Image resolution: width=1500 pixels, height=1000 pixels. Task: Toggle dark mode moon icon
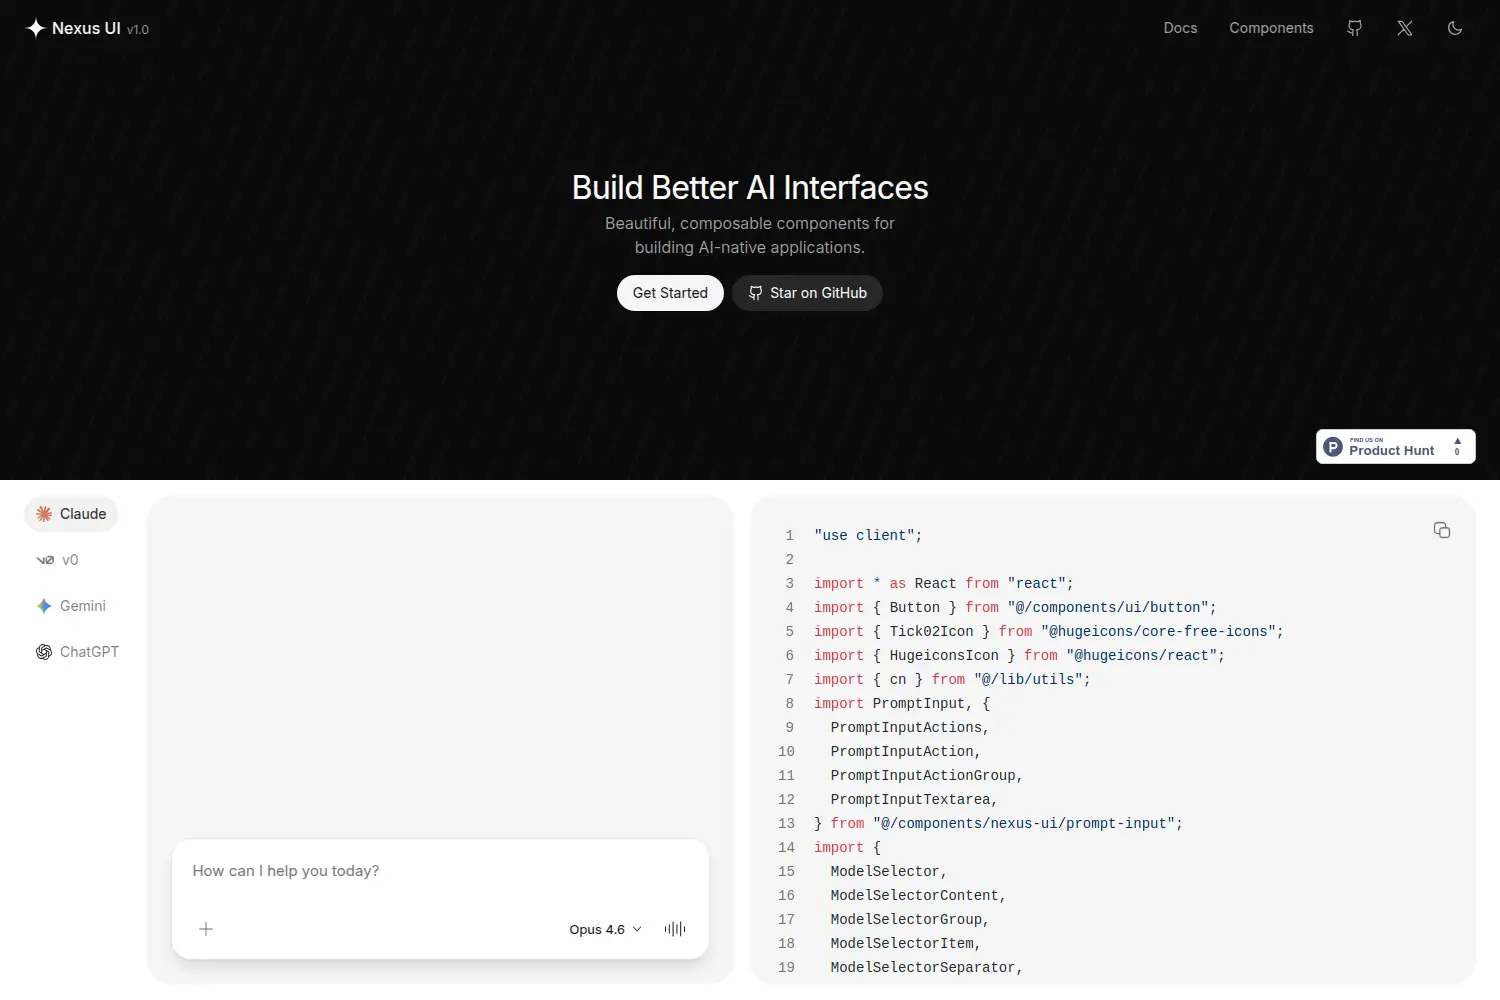pos(1455,28)
